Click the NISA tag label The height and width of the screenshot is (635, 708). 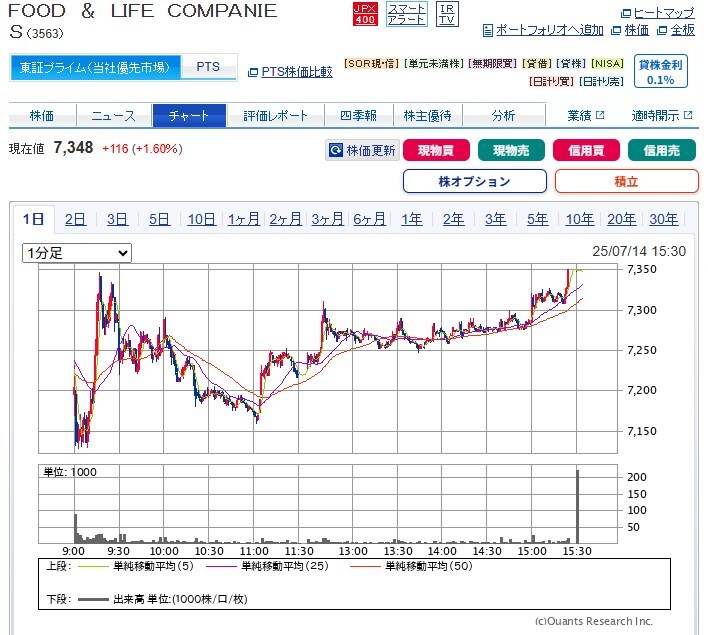pyautogui.click(x=607, y=64)
